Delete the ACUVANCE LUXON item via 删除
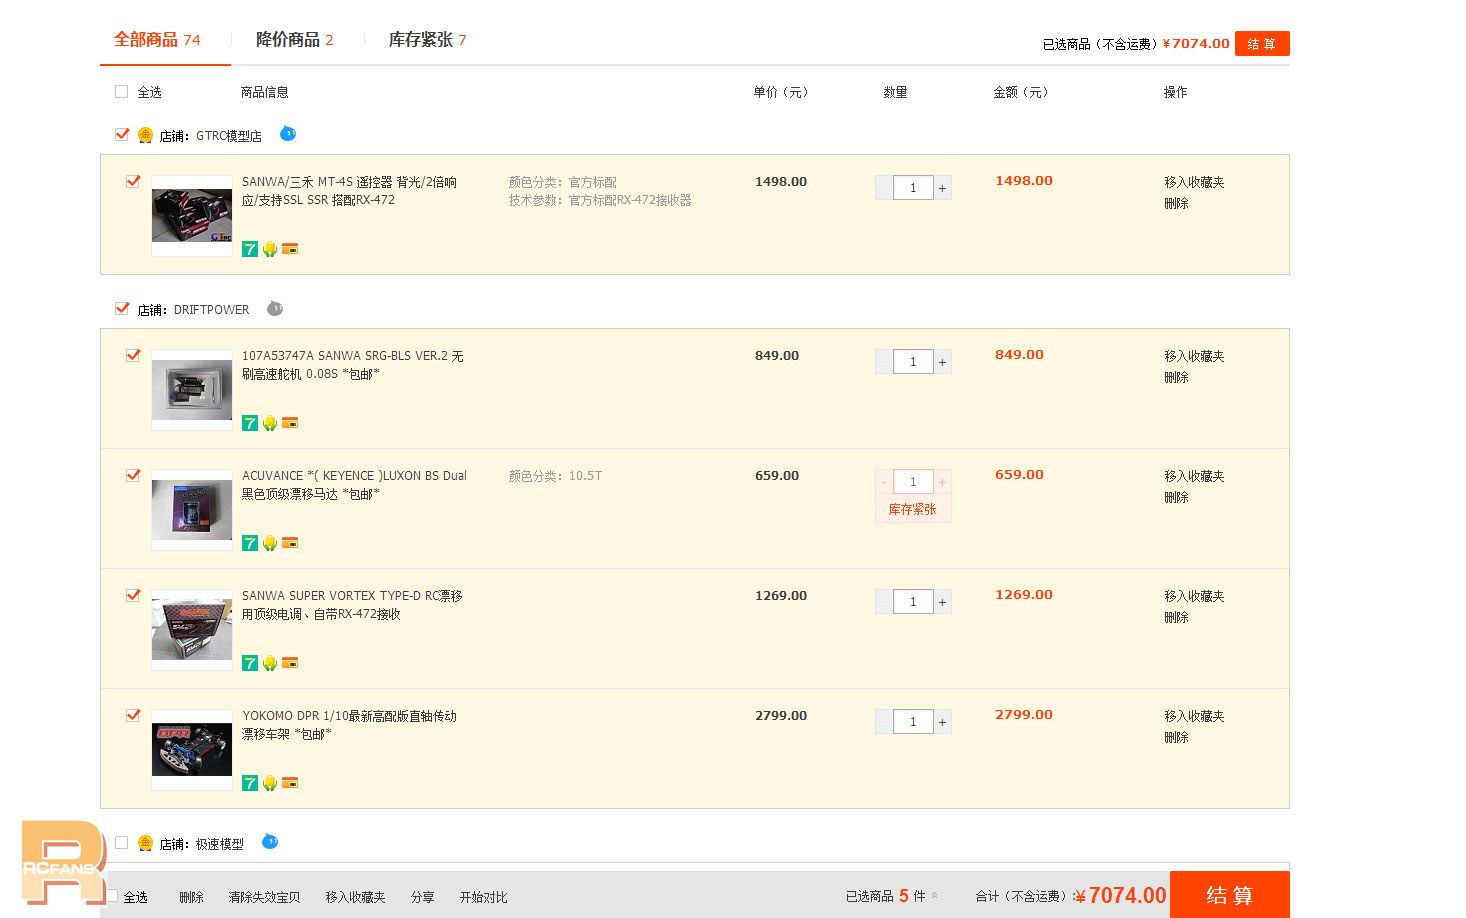The width and height of the screenshot is (1466, 918). (x=1176, y=497)
